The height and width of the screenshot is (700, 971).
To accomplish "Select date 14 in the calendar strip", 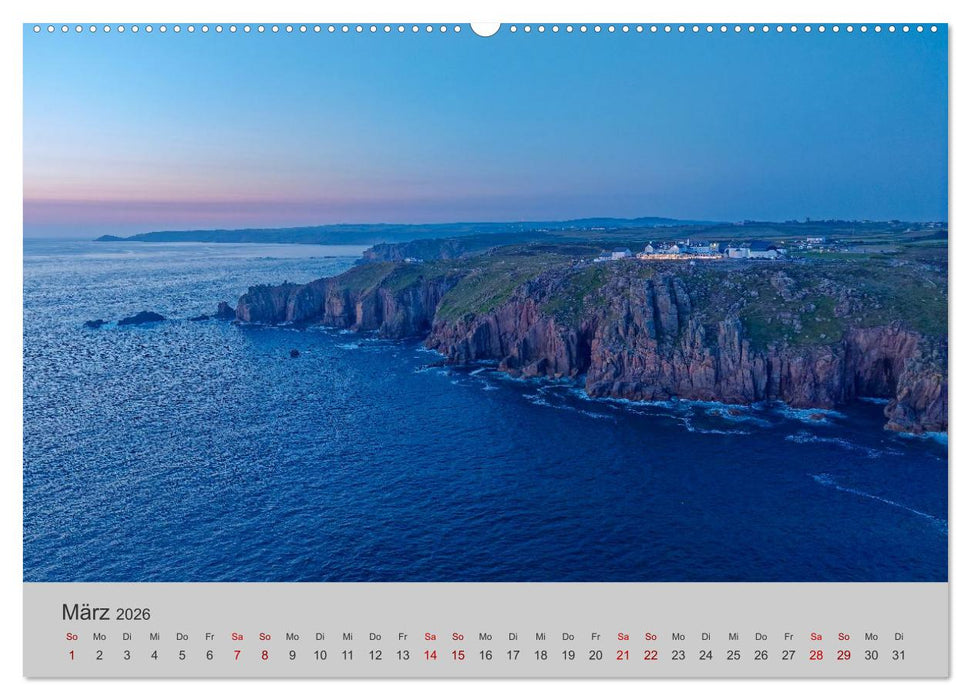I will [431, 655].
